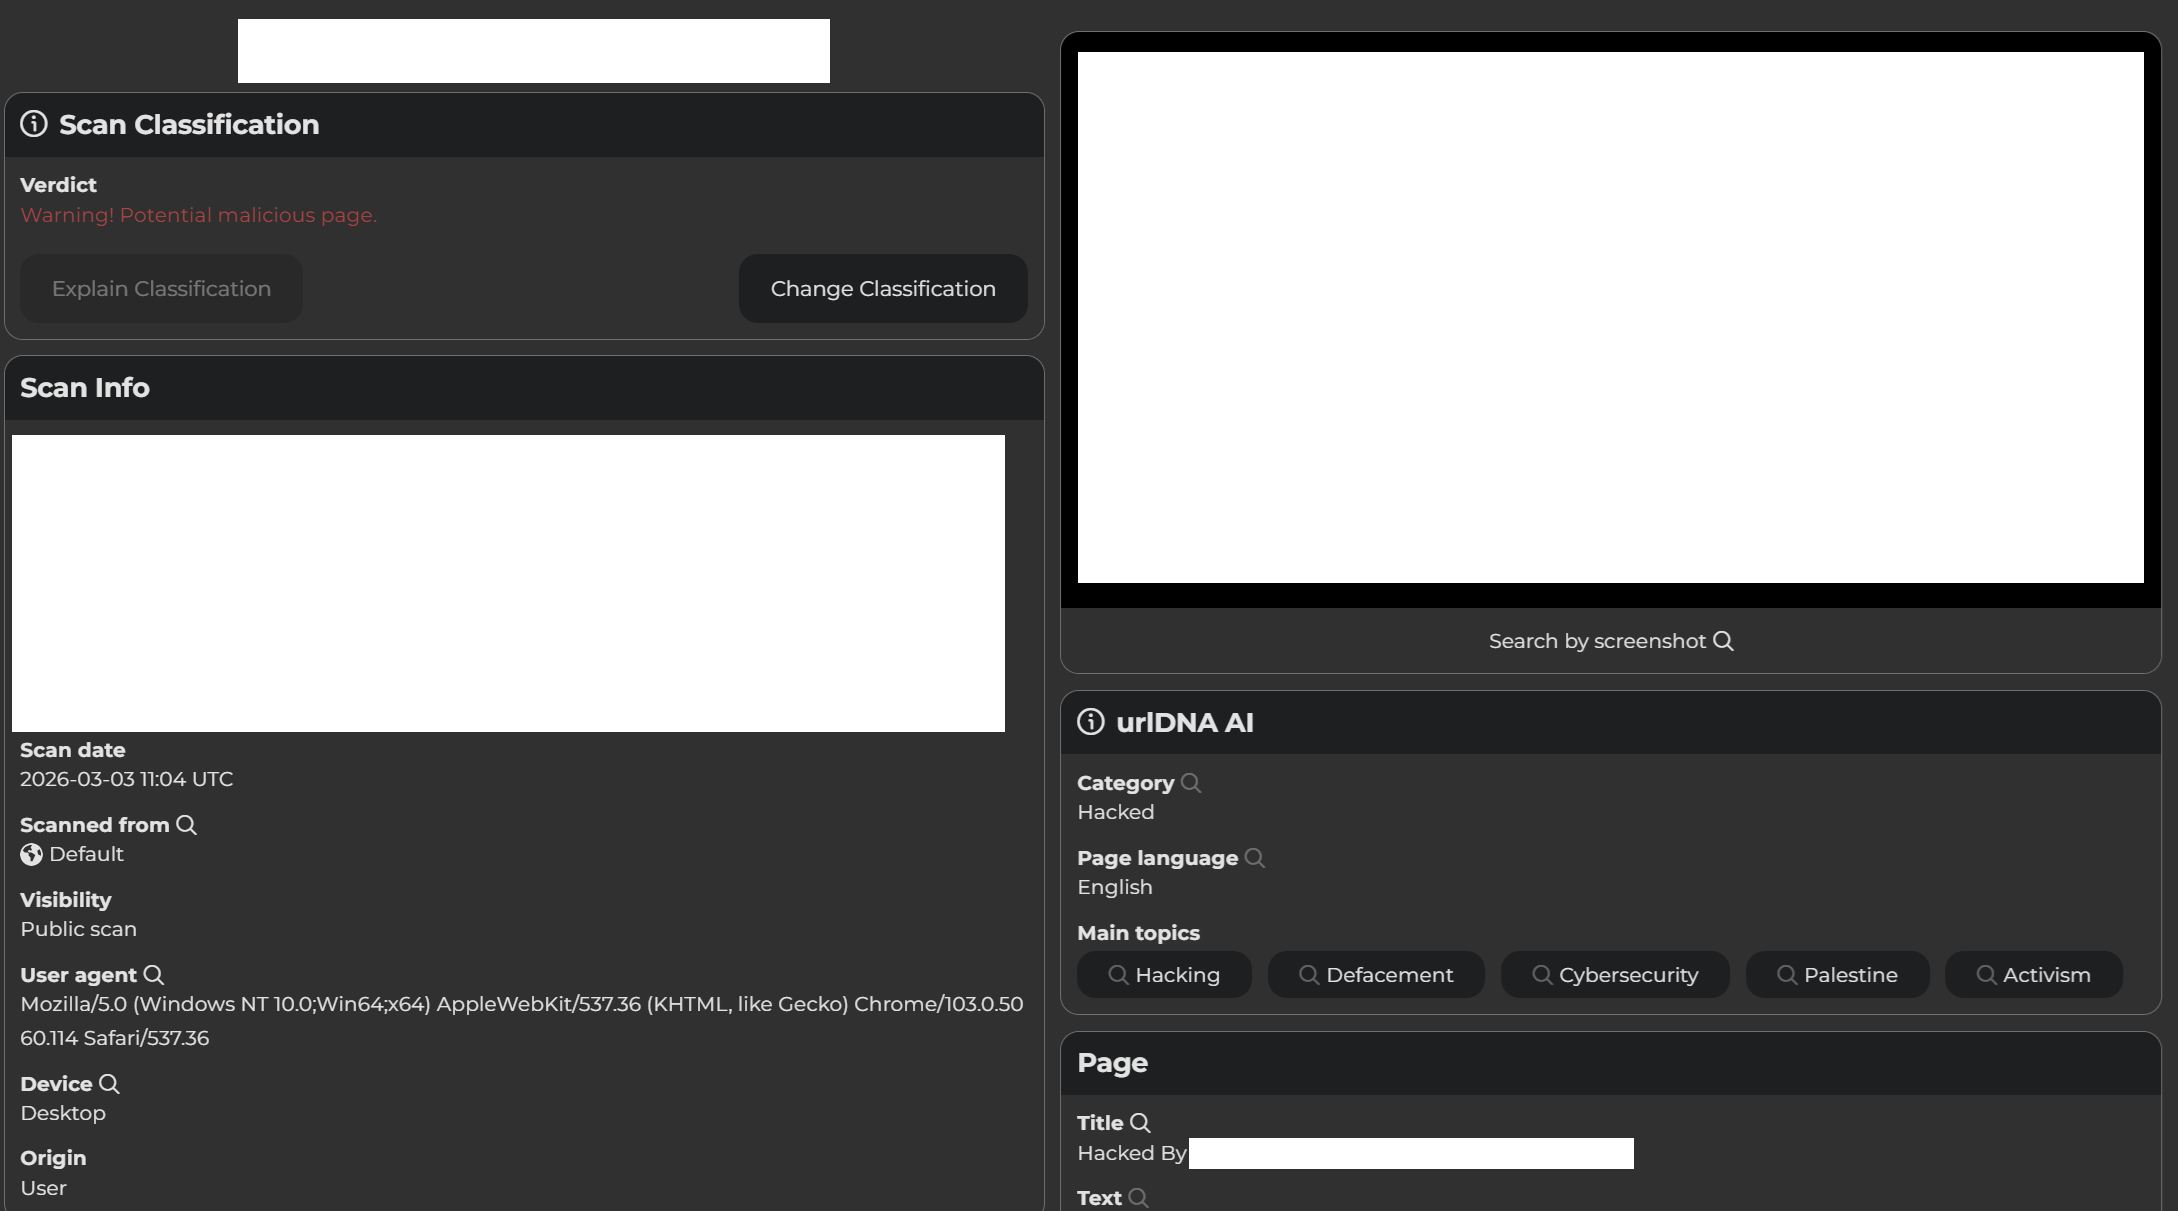
Task: Select the Defacement topic tag
Action: pyautogui.click(x=1376, y=975)
